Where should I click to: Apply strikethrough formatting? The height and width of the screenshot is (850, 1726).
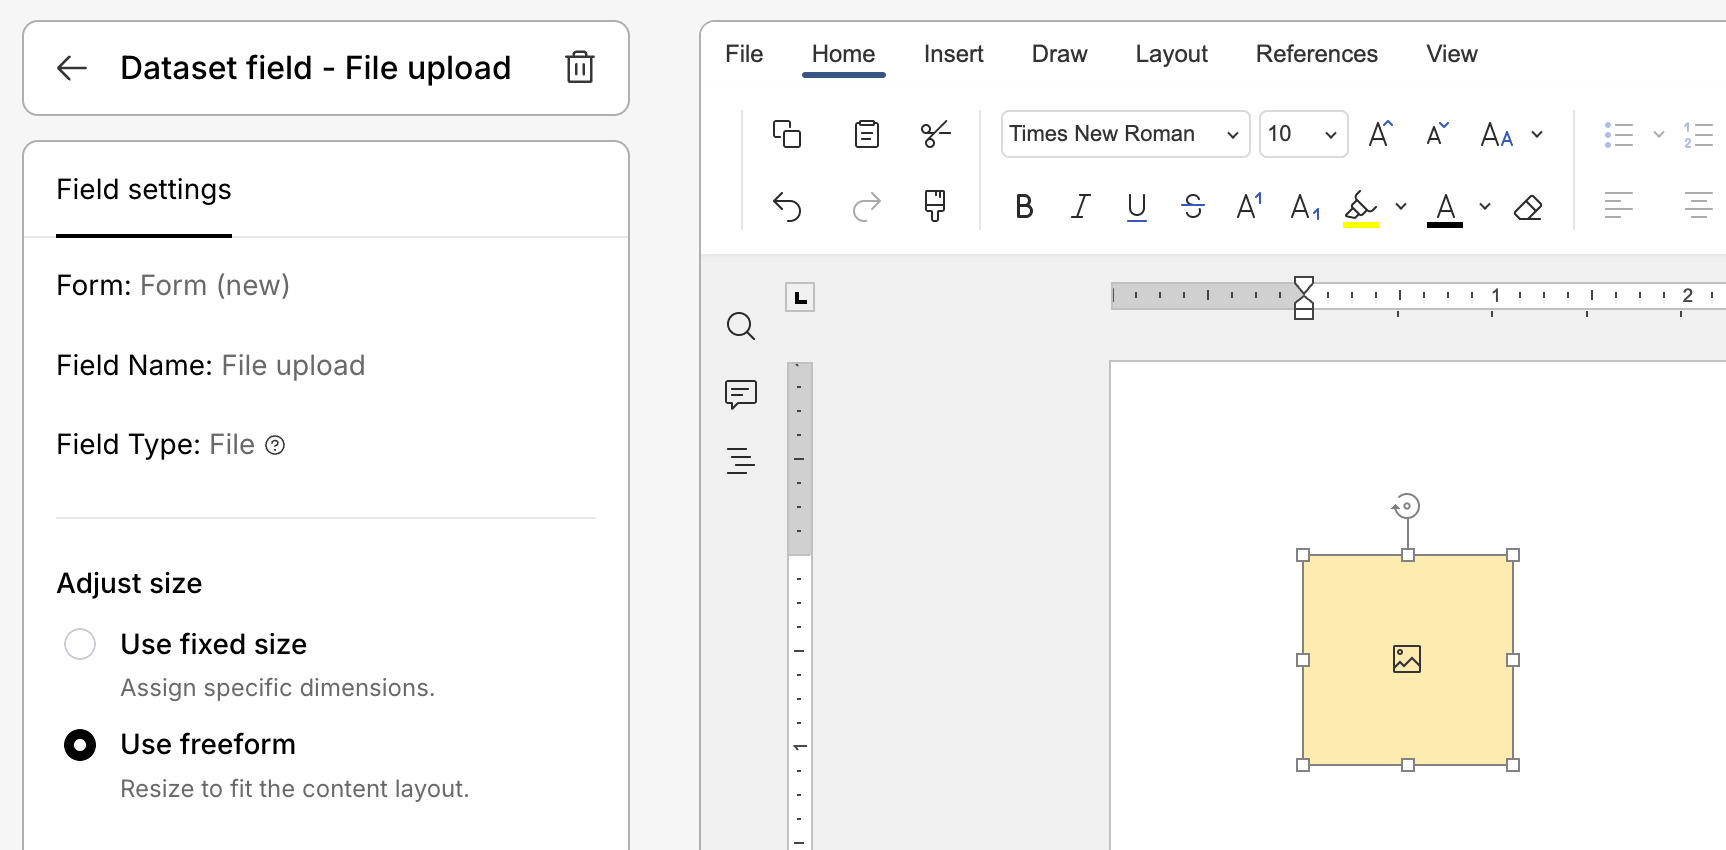[x=1192, y=207]
